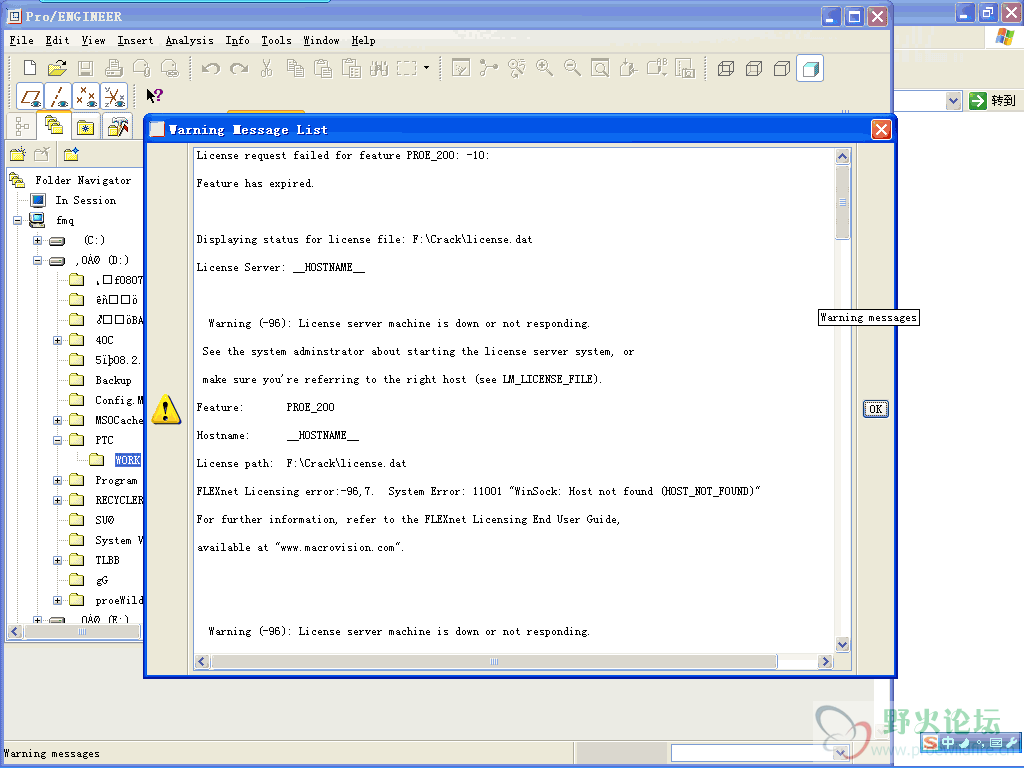Open the Insert menu

135,40
